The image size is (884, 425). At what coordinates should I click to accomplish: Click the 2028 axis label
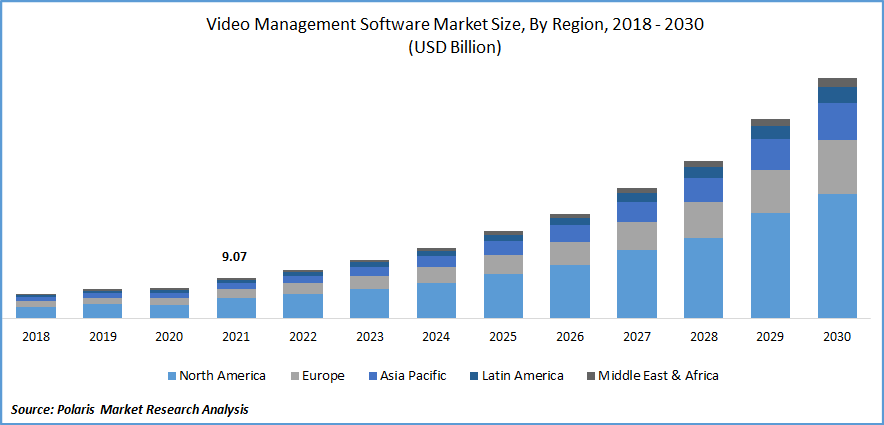pos(704,337)
